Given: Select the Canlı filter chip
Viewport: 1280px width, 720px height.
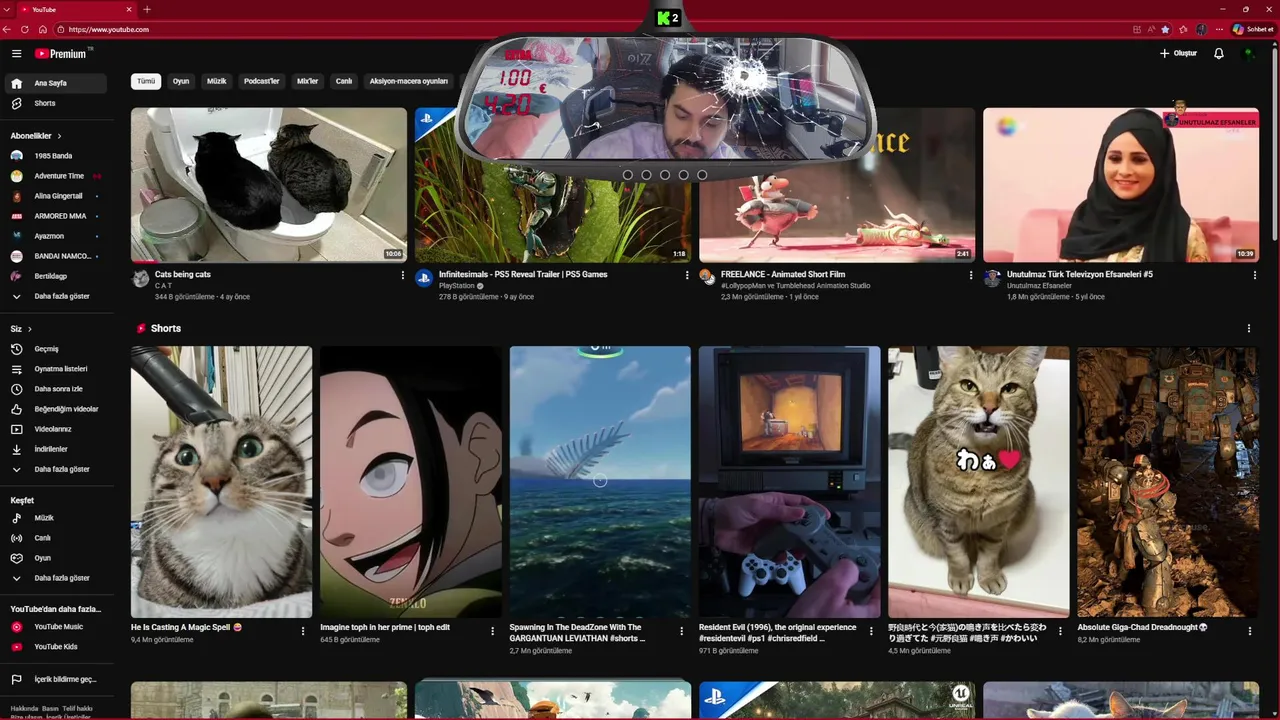Looking at the screenshot, I should click(344, 81).
